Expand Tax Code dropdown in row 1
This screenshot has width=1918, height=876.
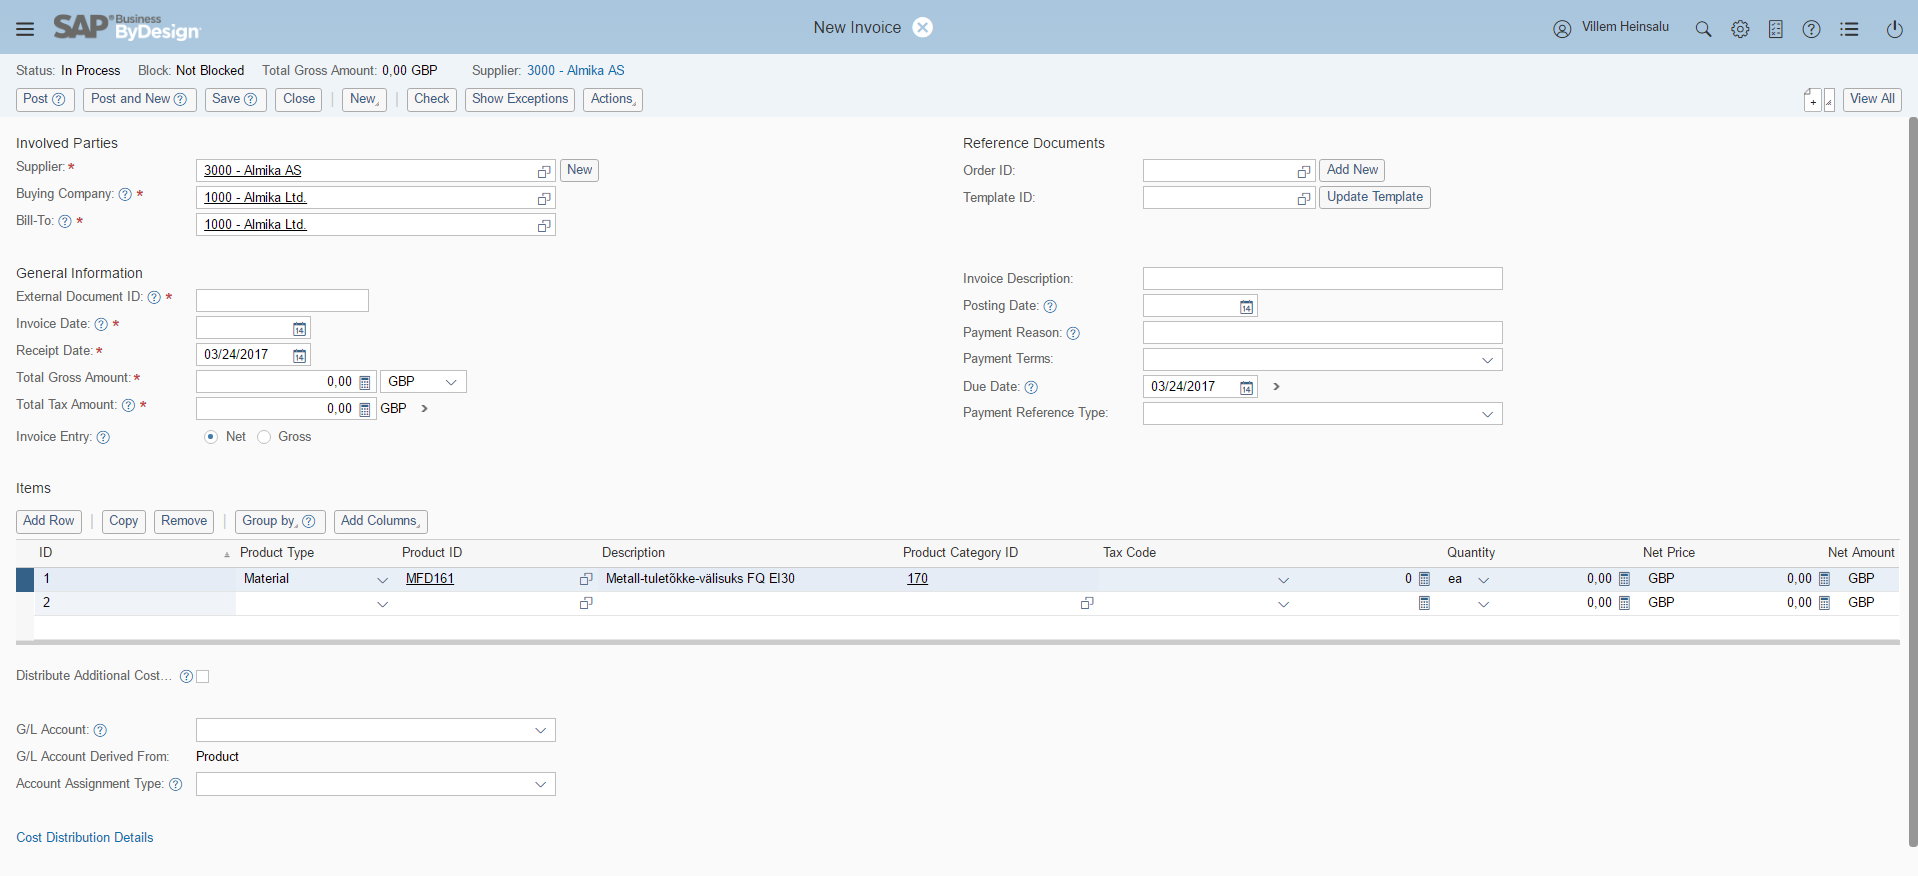[x=1283, y=580]
